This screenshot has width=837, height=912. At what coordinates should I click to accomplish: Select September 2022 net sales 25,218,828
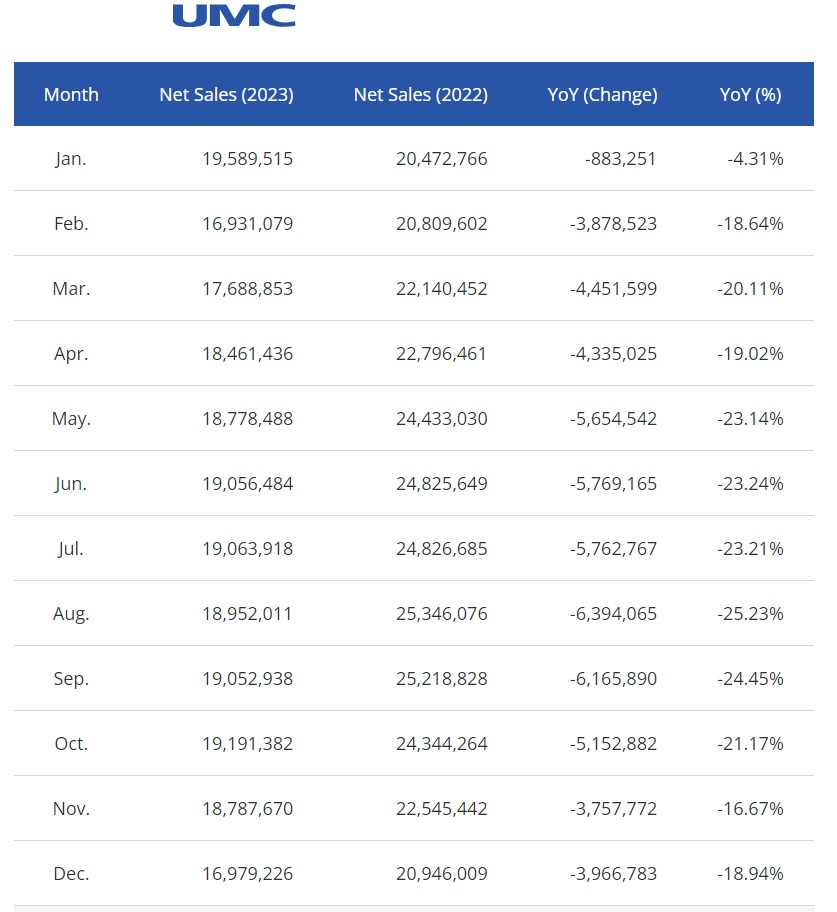point(441,679)
